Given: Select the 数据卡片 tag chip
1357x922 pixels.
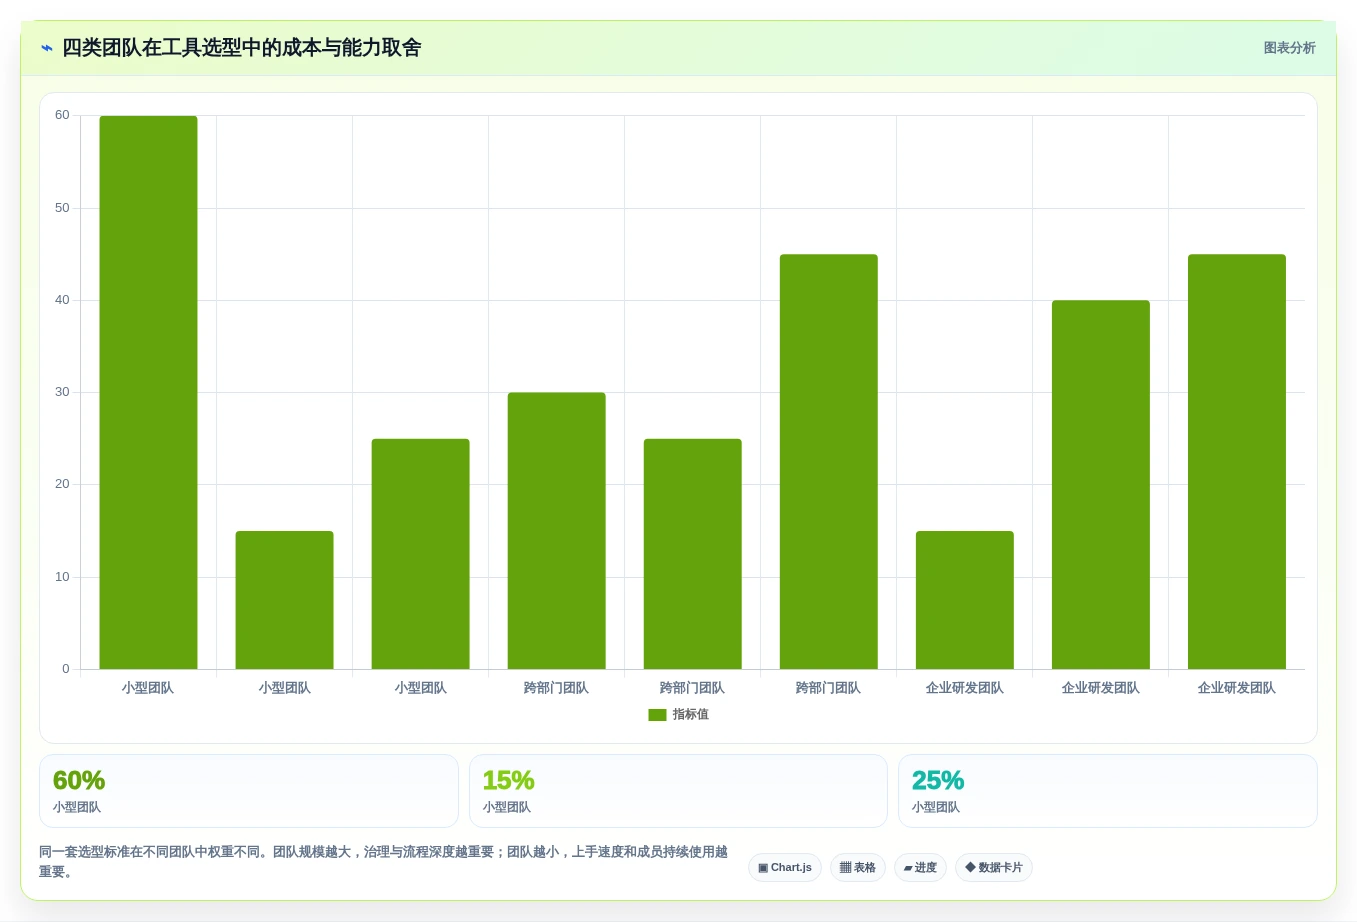Looking at the screenshot, I should (994, 868).
